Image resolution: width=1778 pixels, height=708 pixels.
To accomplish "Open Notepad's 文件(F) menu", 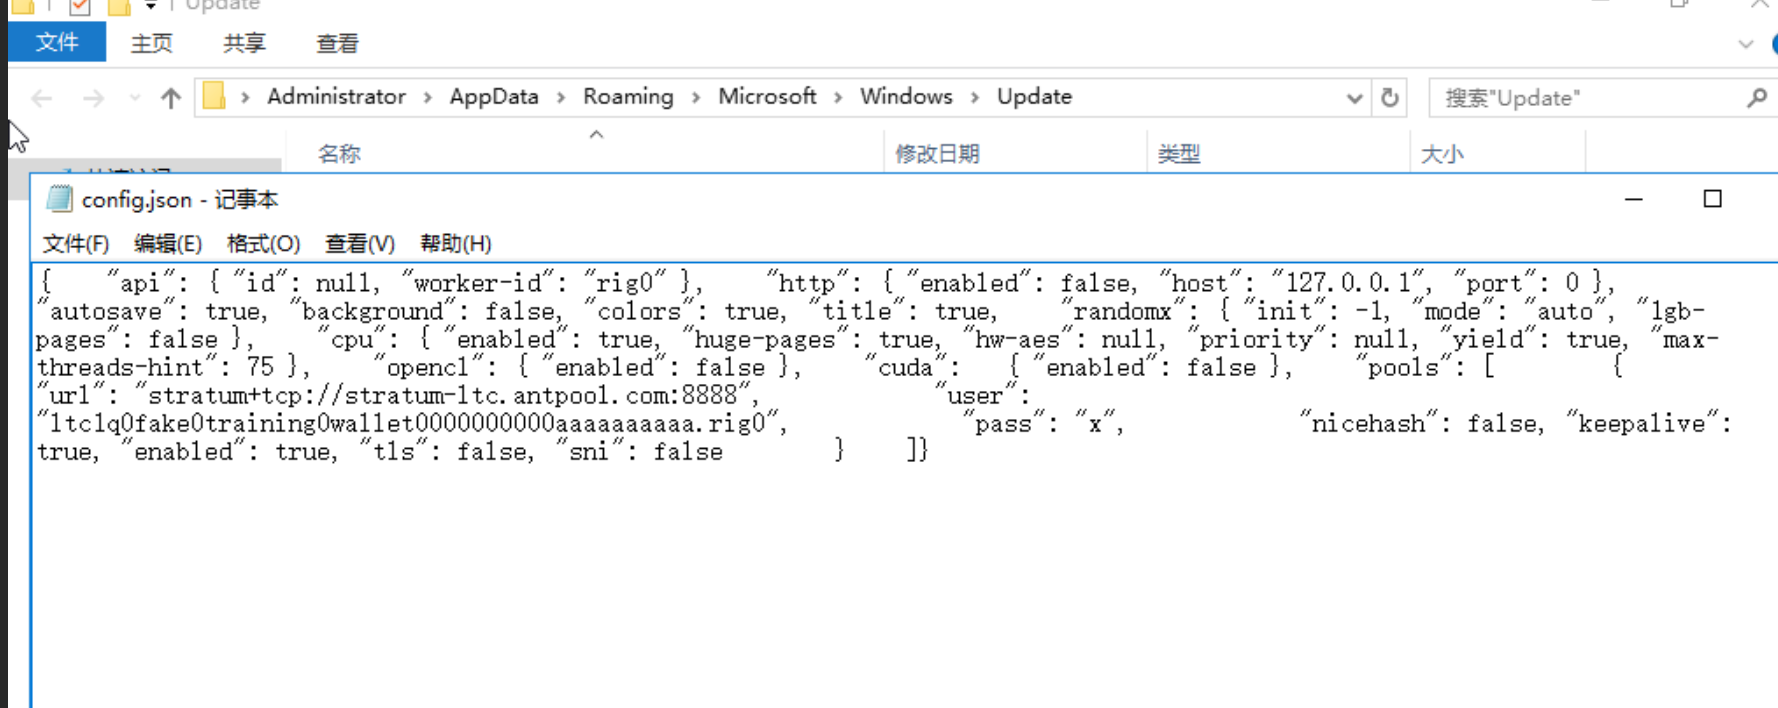I will (75, 243).
